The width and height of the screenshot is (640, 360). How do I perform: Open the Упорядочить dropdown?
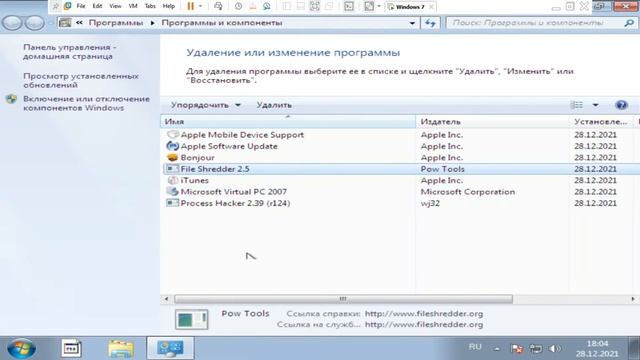(x=205, y=105)
